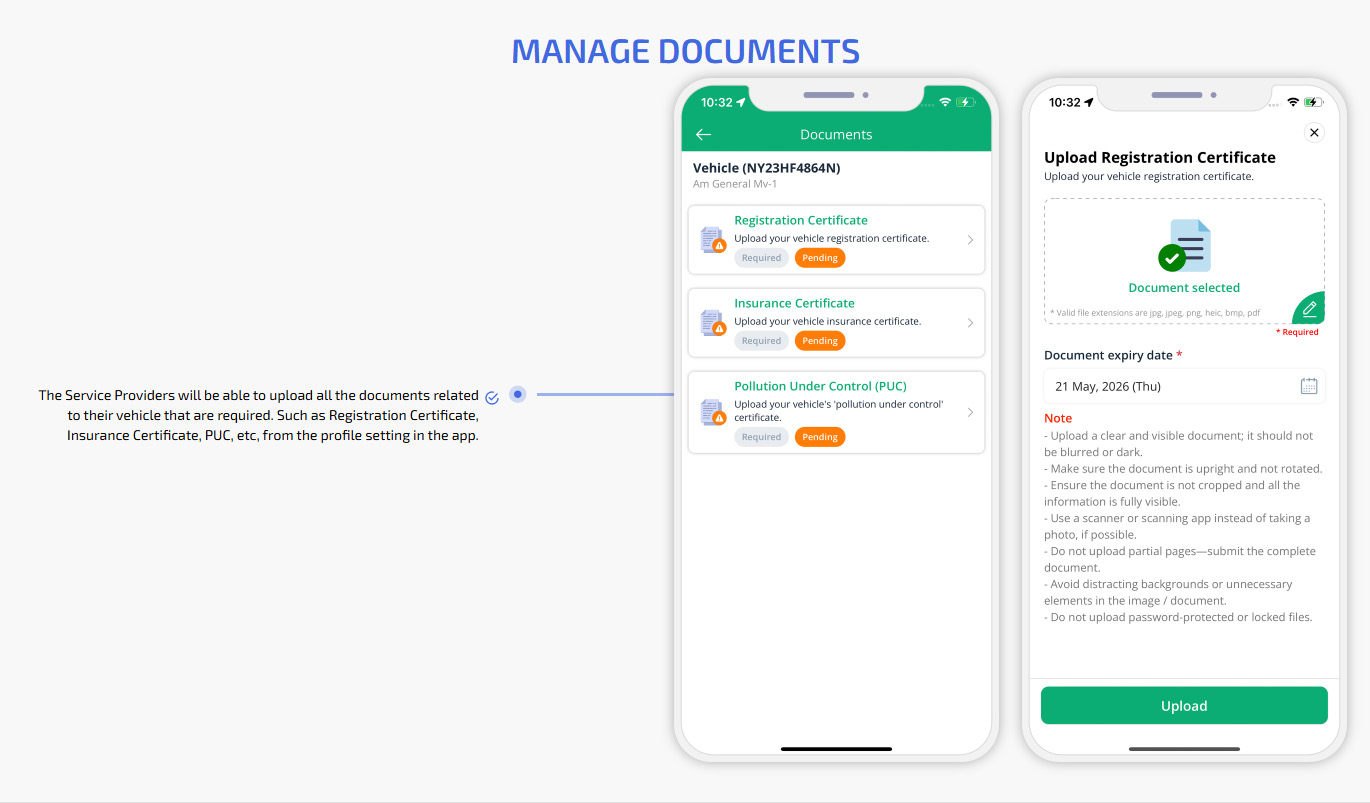This screenshot has width=1370, height=803.
Task: Click the Registration Certificate document warning icon
Action: [x=713, y=240]
